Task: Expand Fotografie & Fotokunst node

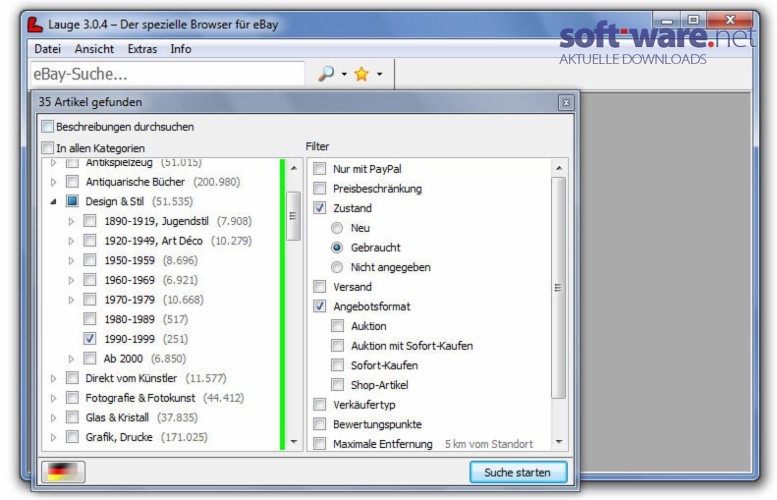Action: tap(54, 398)
